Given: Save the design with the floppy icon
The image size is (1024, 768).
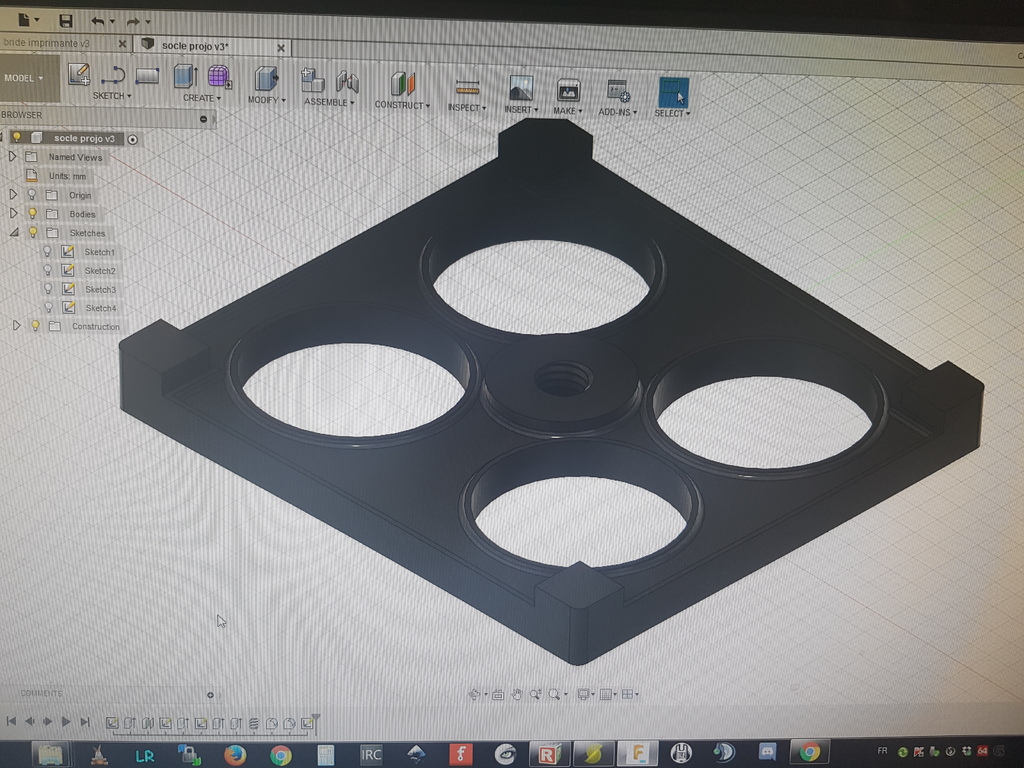Looking at the screenshot, I should [65, 21].
